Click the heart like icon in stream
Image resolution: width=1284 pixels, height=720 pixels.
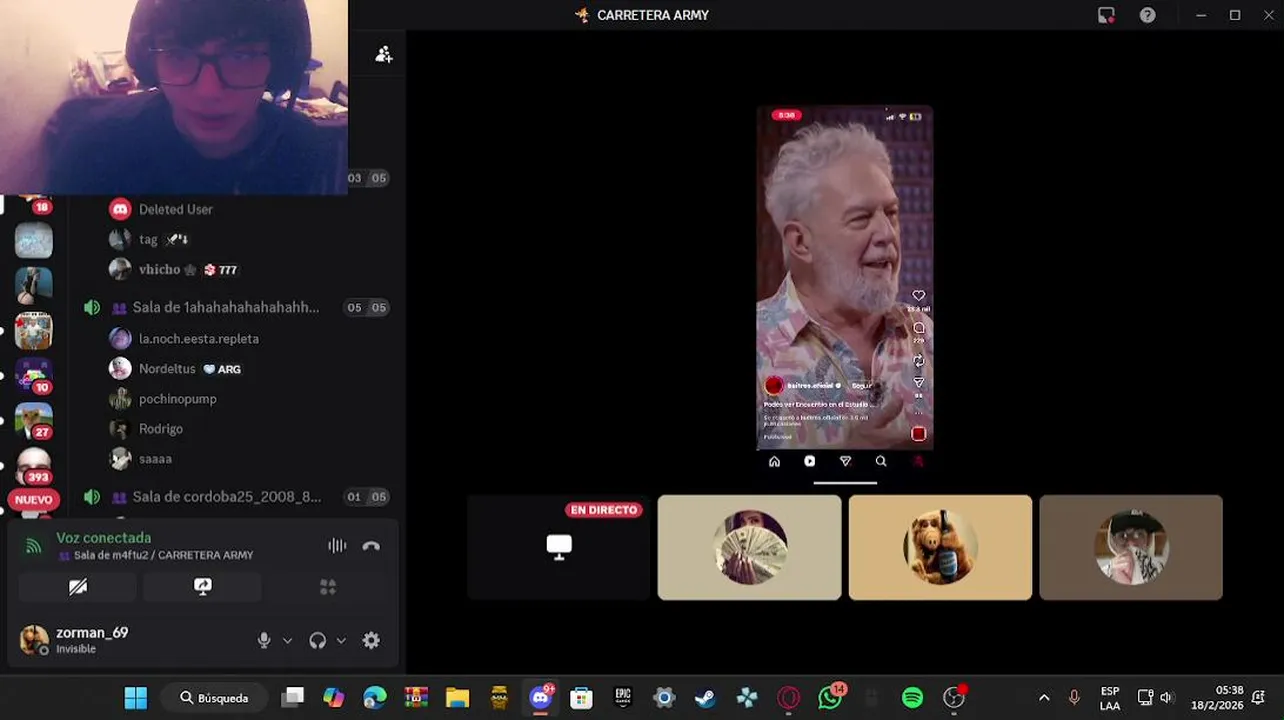point(919,296)
